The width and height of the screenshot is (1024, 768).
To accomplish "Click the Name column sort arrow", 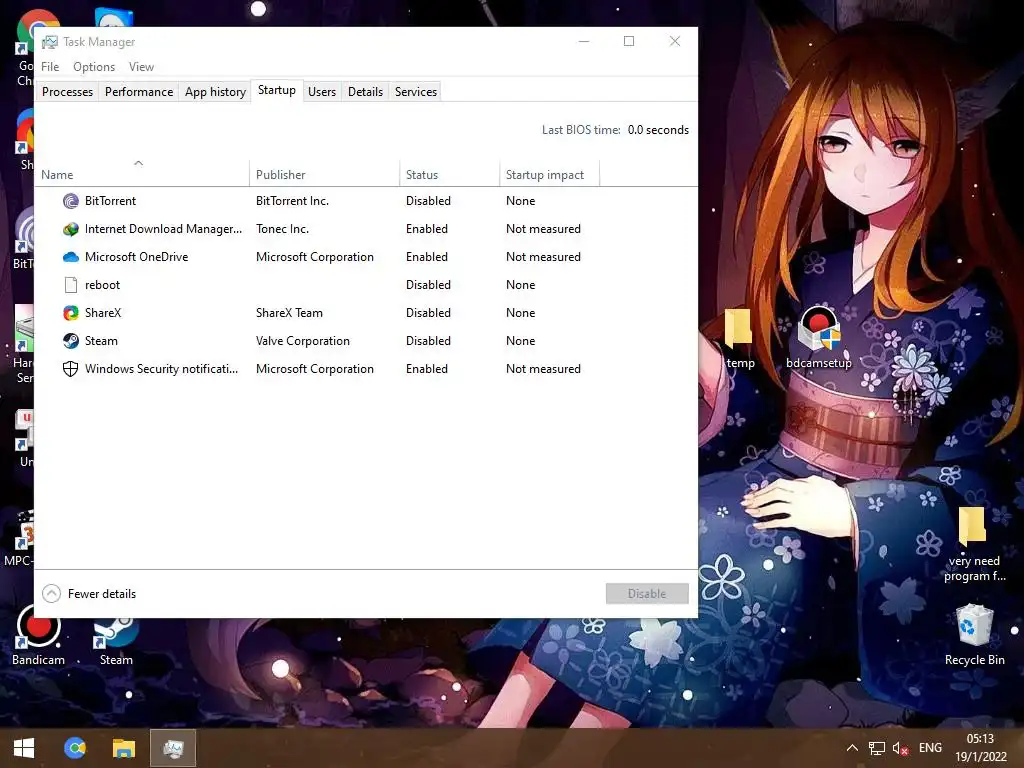I will click(x=138, y=163).
